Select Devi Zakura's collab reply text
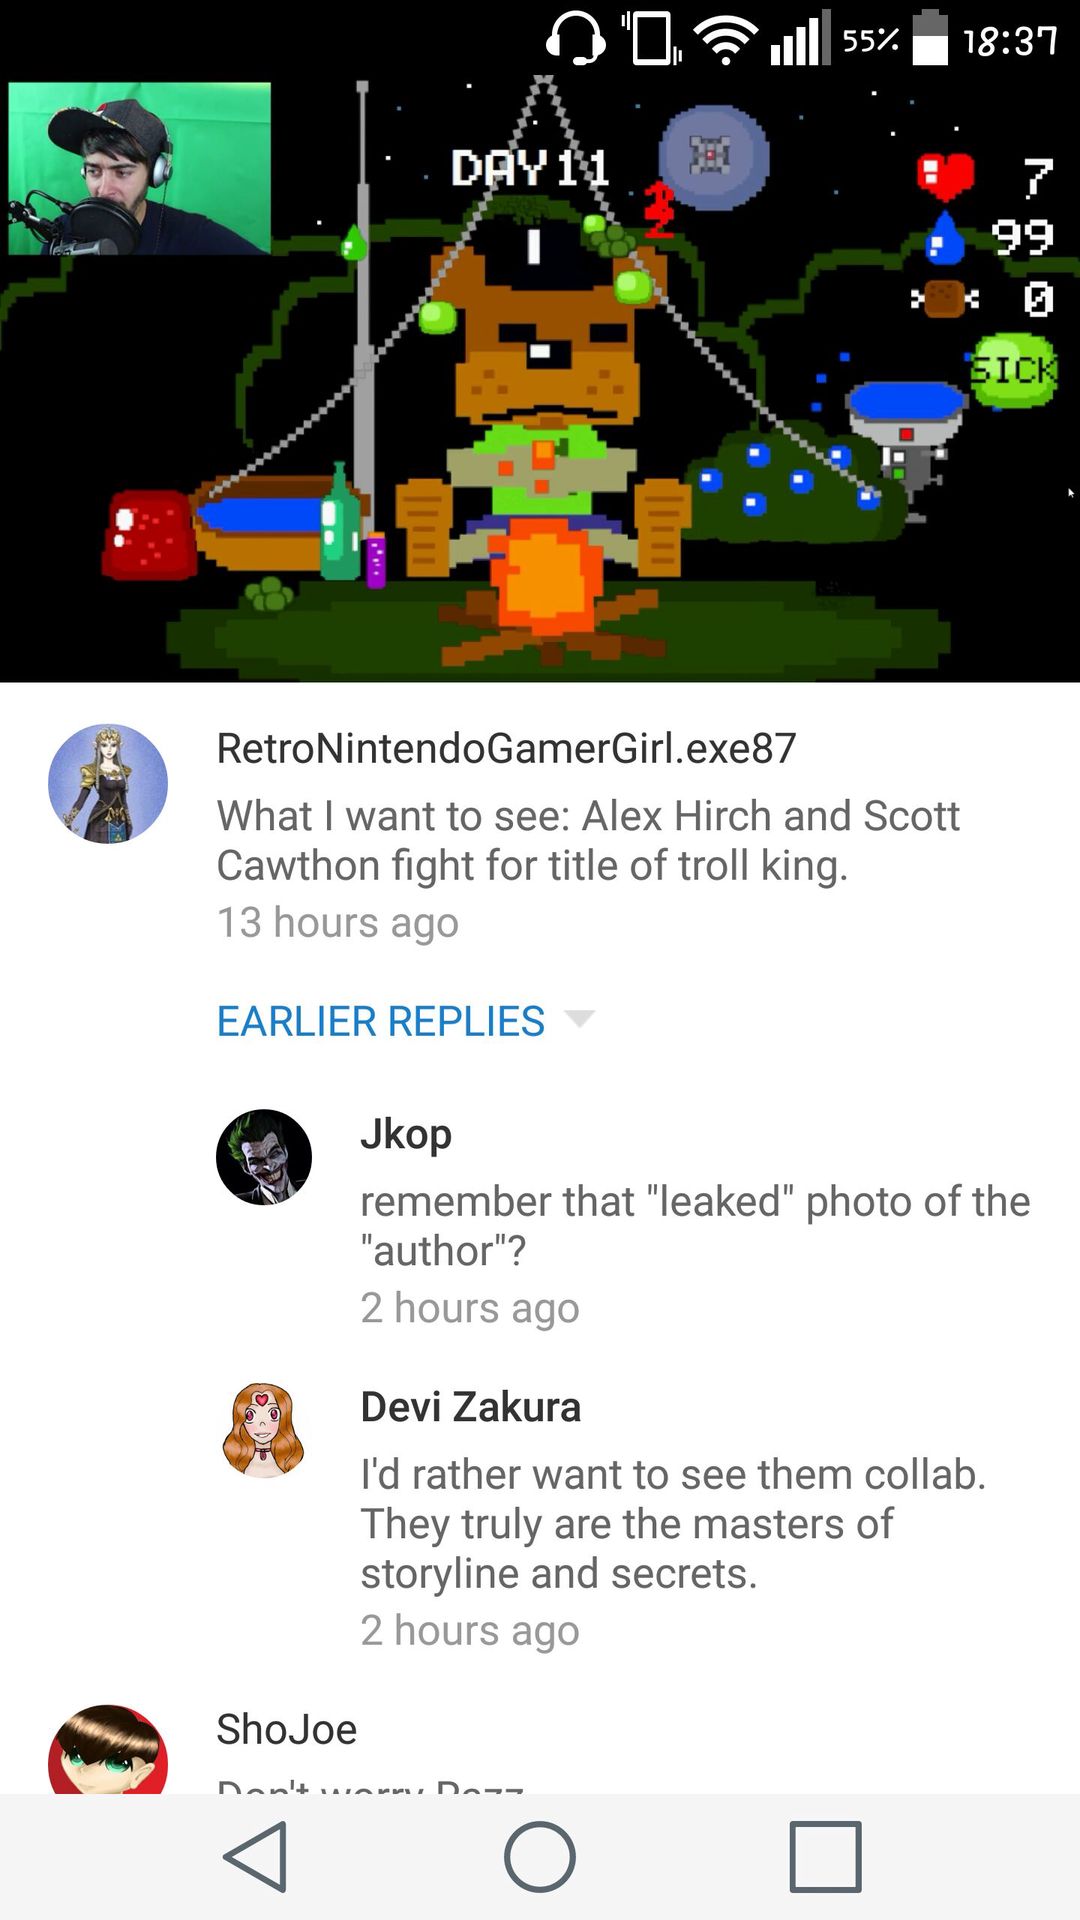The height and width of the screenshot is (1920, 1080). click(673, 1524)
